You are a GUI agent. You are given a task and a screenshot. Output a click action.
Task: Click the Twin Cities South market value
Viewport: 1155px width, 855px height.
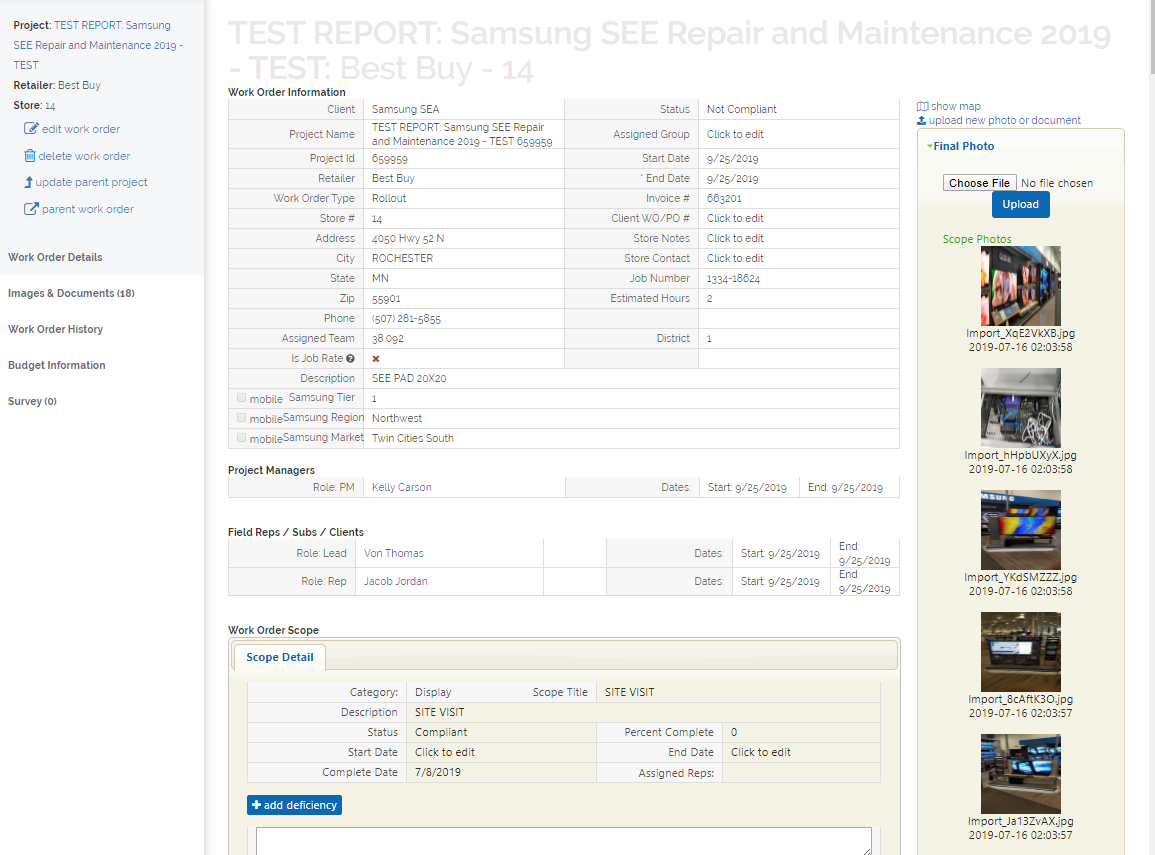412,437
